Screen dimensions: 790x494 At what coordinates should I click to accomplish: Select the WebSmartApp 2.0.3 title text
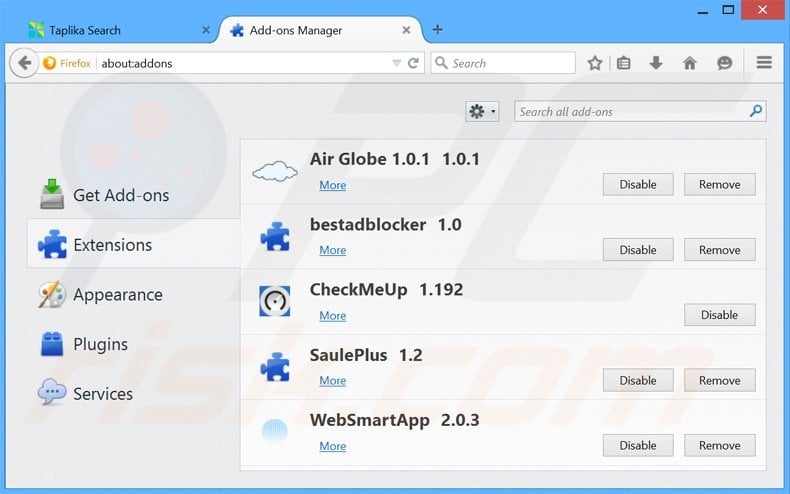pos(394,420)
